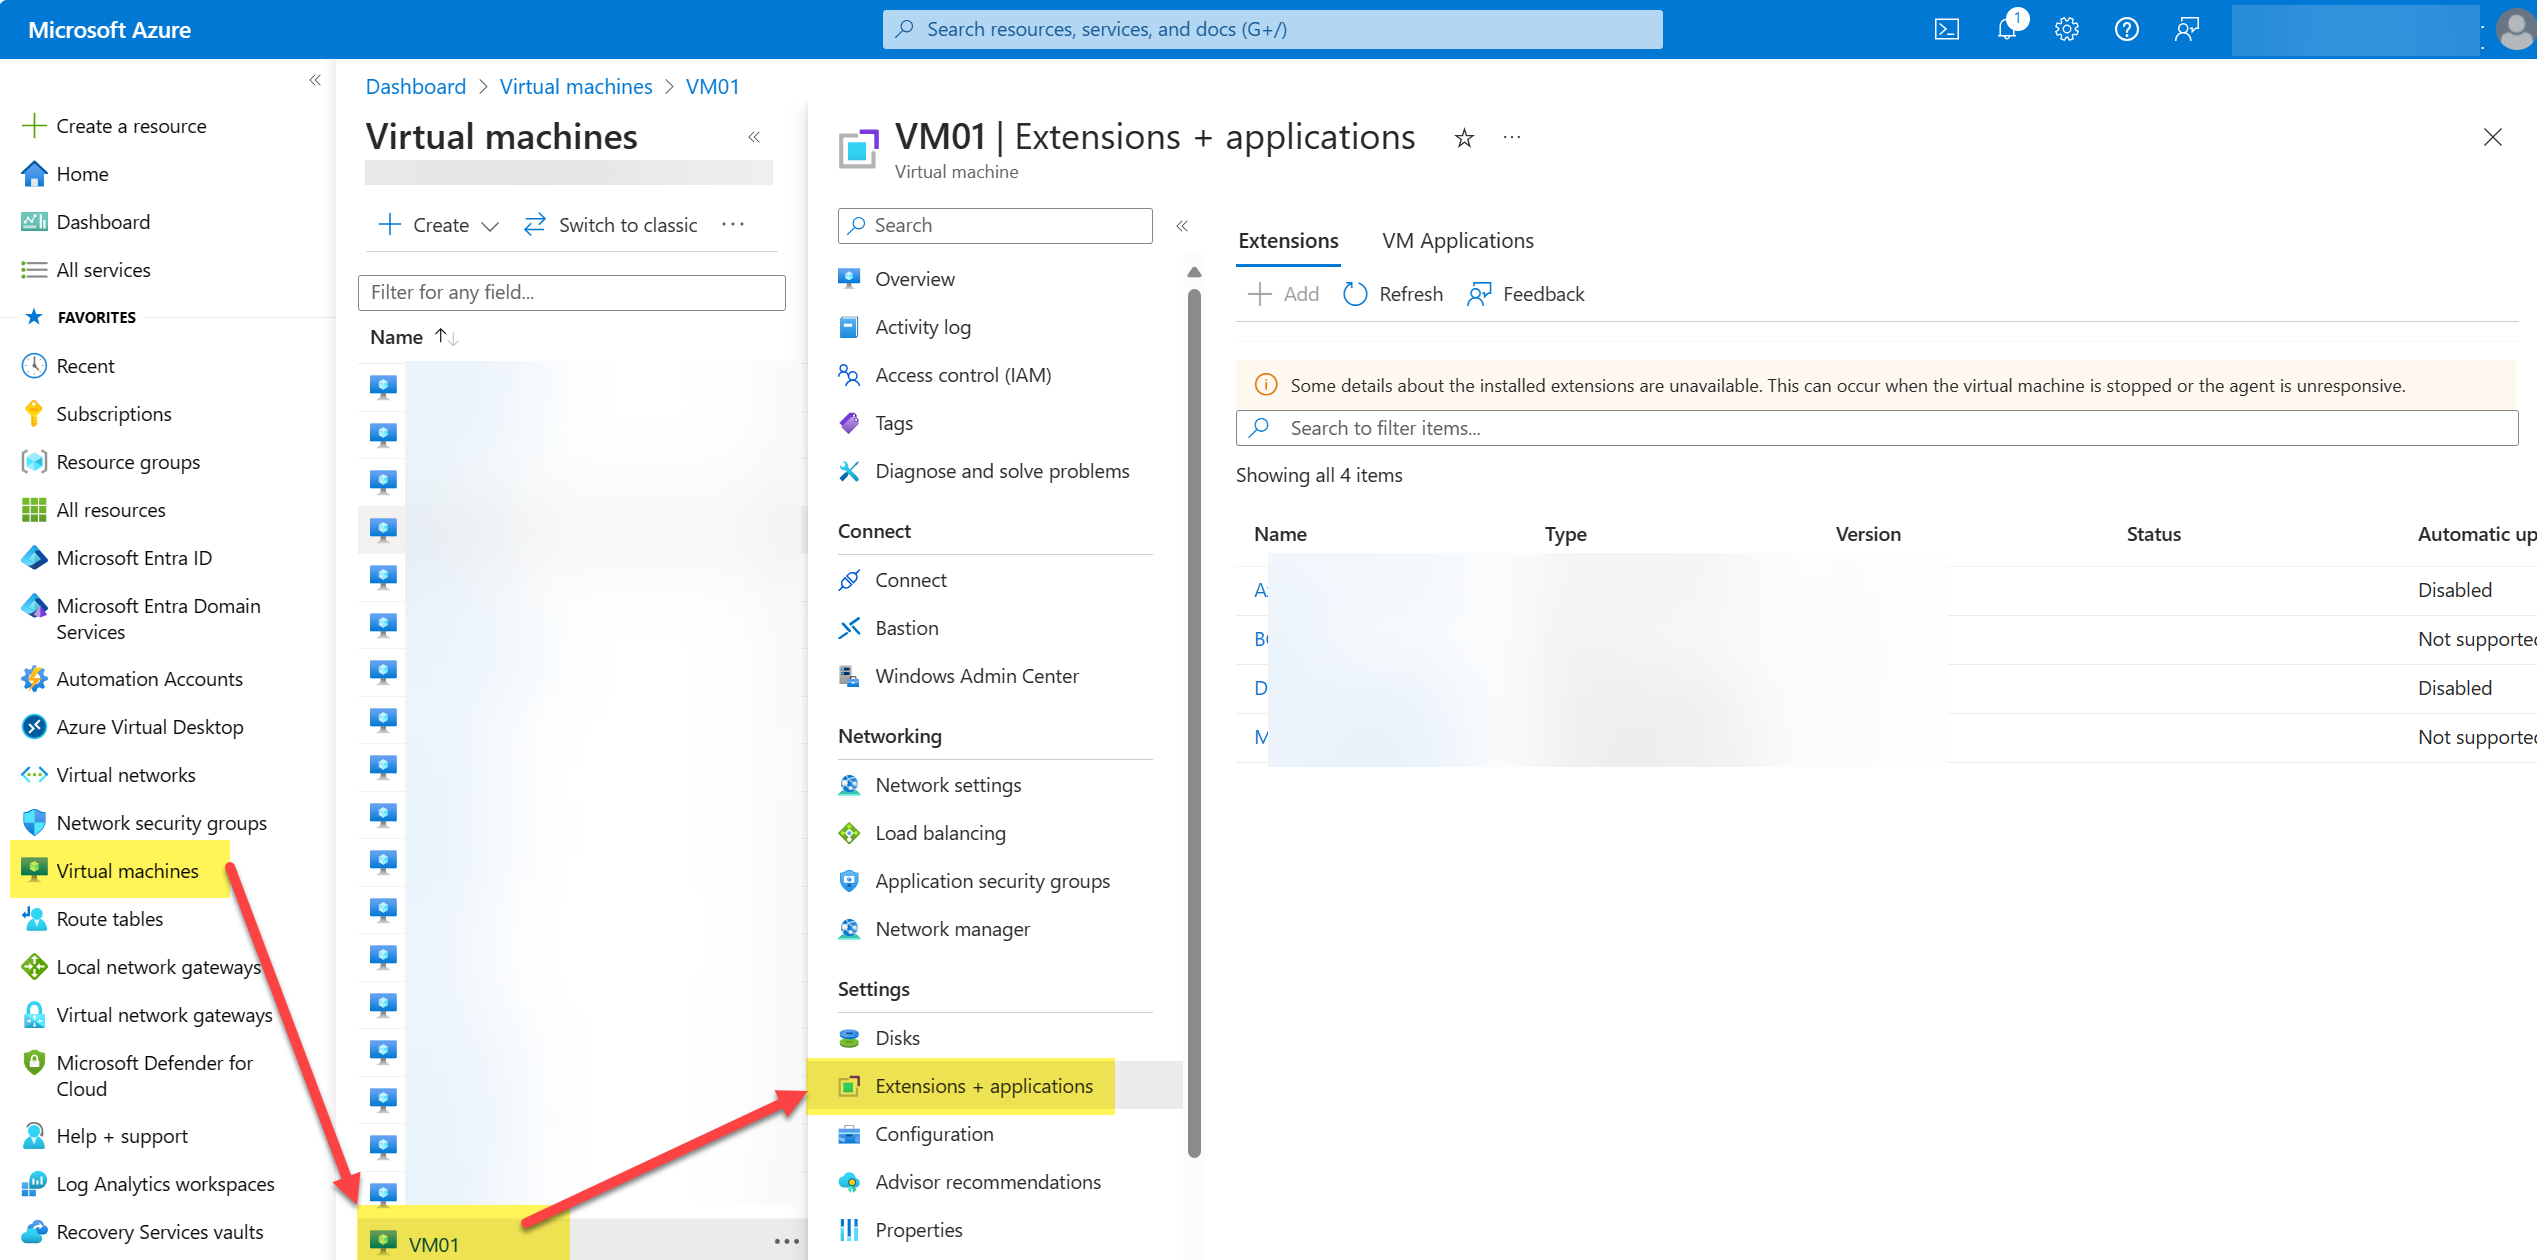Select the Extensions tab
This screenshot has width=2537, height=1260.
pos(1288,240)
